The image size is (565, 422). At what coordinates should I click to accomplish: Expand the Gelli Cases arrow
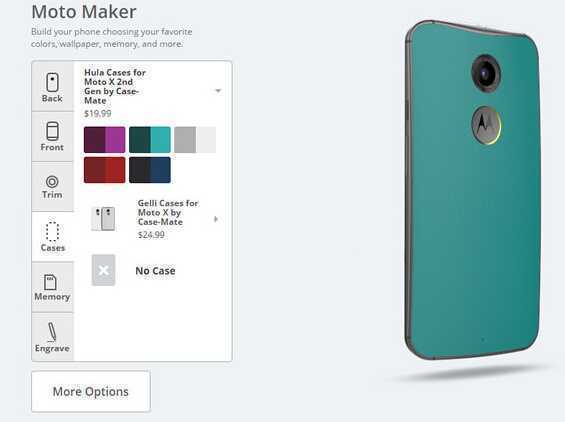tap(216, 219)
